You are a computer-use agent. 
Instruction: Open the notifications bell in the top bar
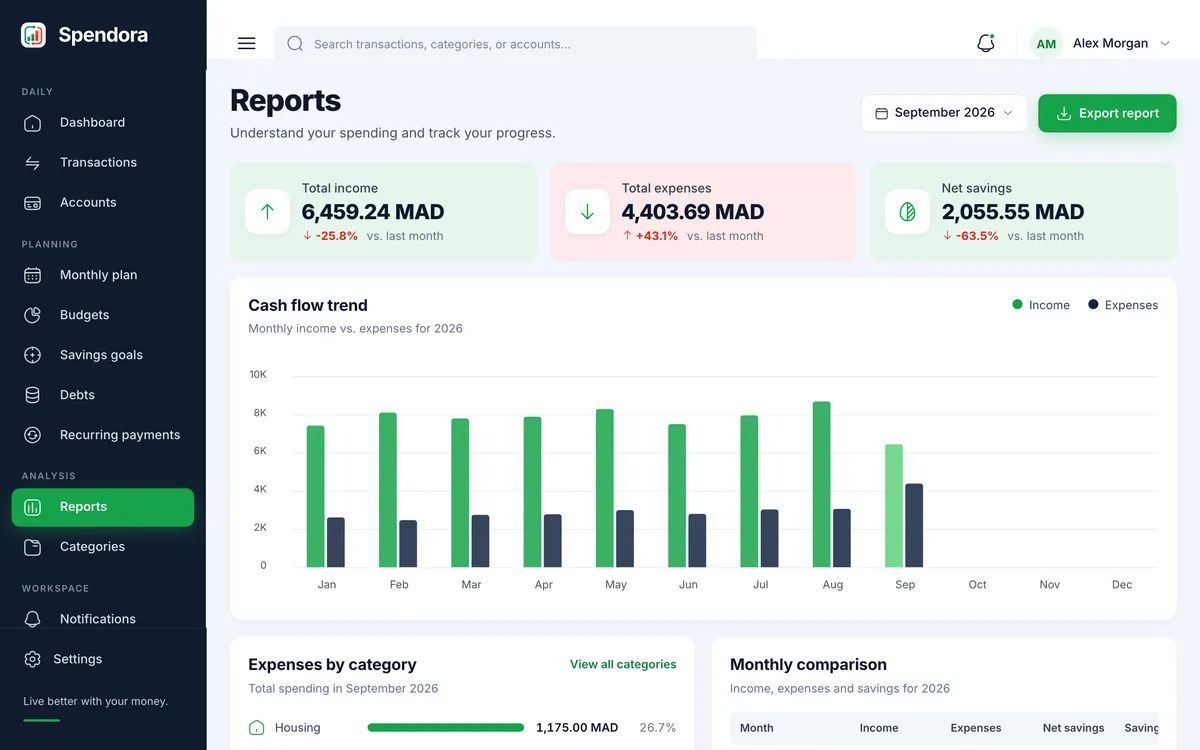point(986,43)
